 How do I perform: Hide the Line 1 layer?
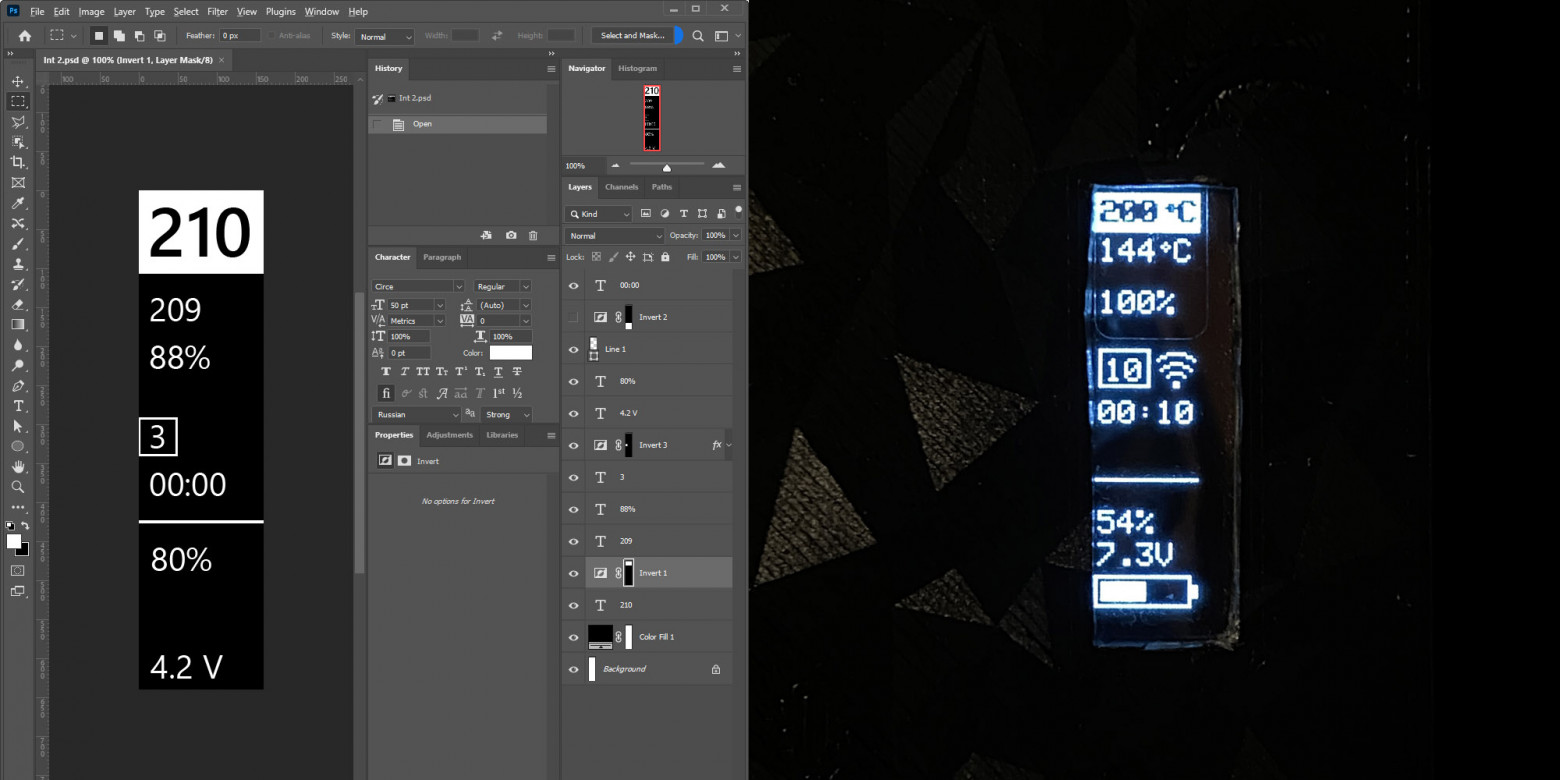[x=574, y=349]
